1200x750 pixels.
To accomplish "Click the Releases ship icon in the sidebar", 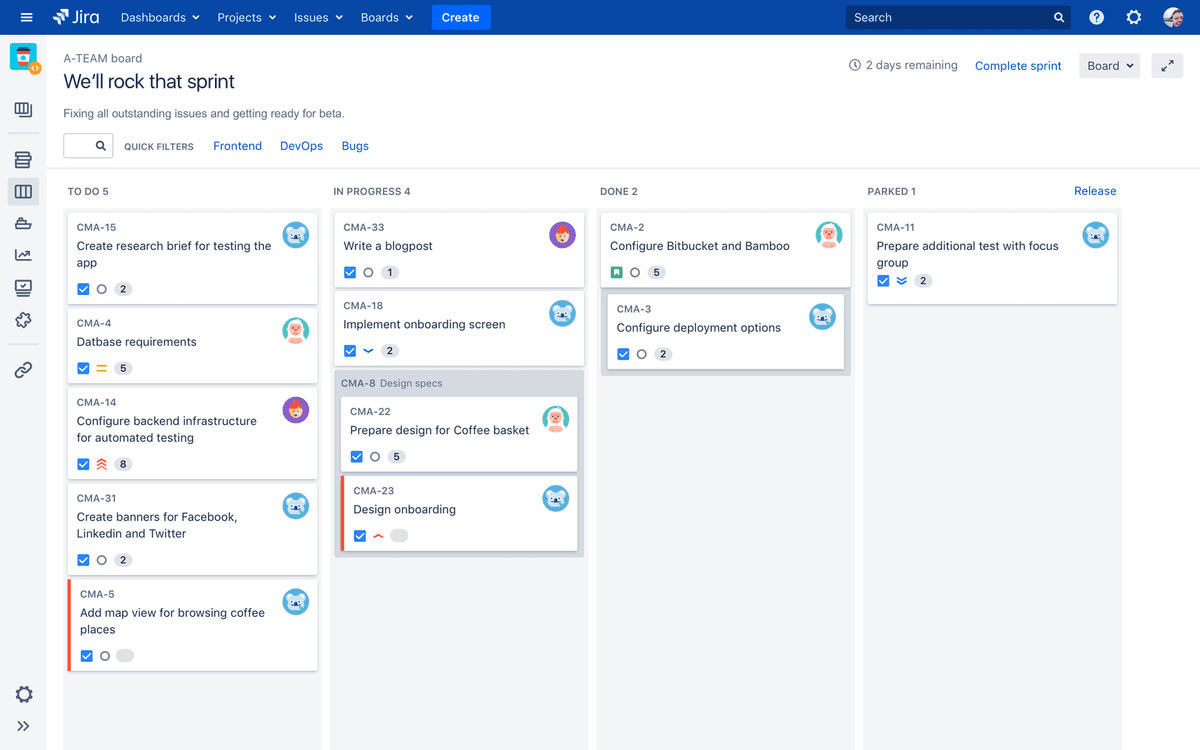I will coord(23,224).
